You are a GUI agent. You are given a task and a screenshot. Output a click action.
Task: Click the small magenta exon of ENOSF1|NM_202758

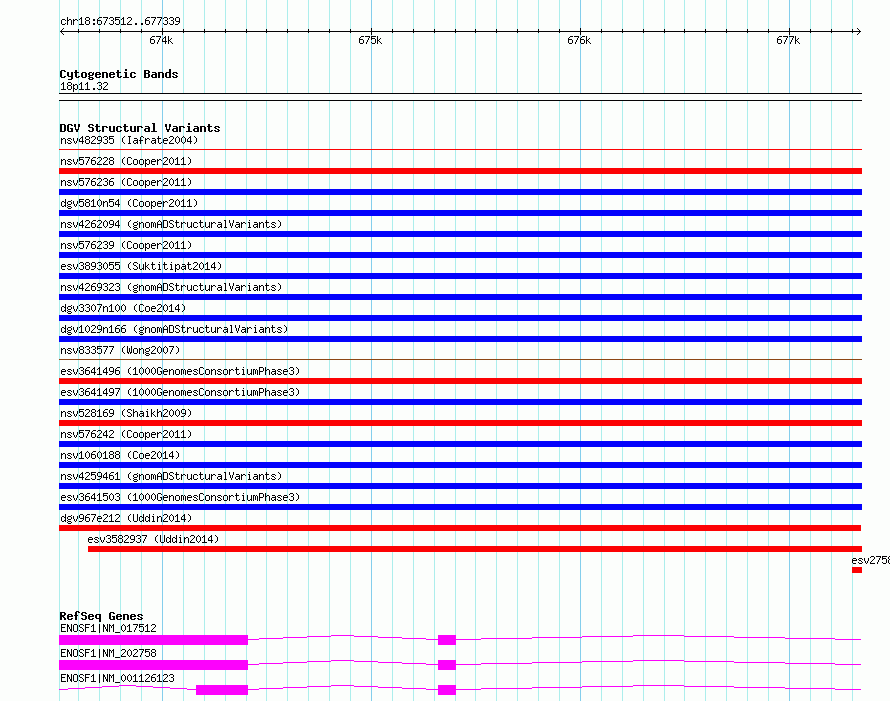point(447,665)
